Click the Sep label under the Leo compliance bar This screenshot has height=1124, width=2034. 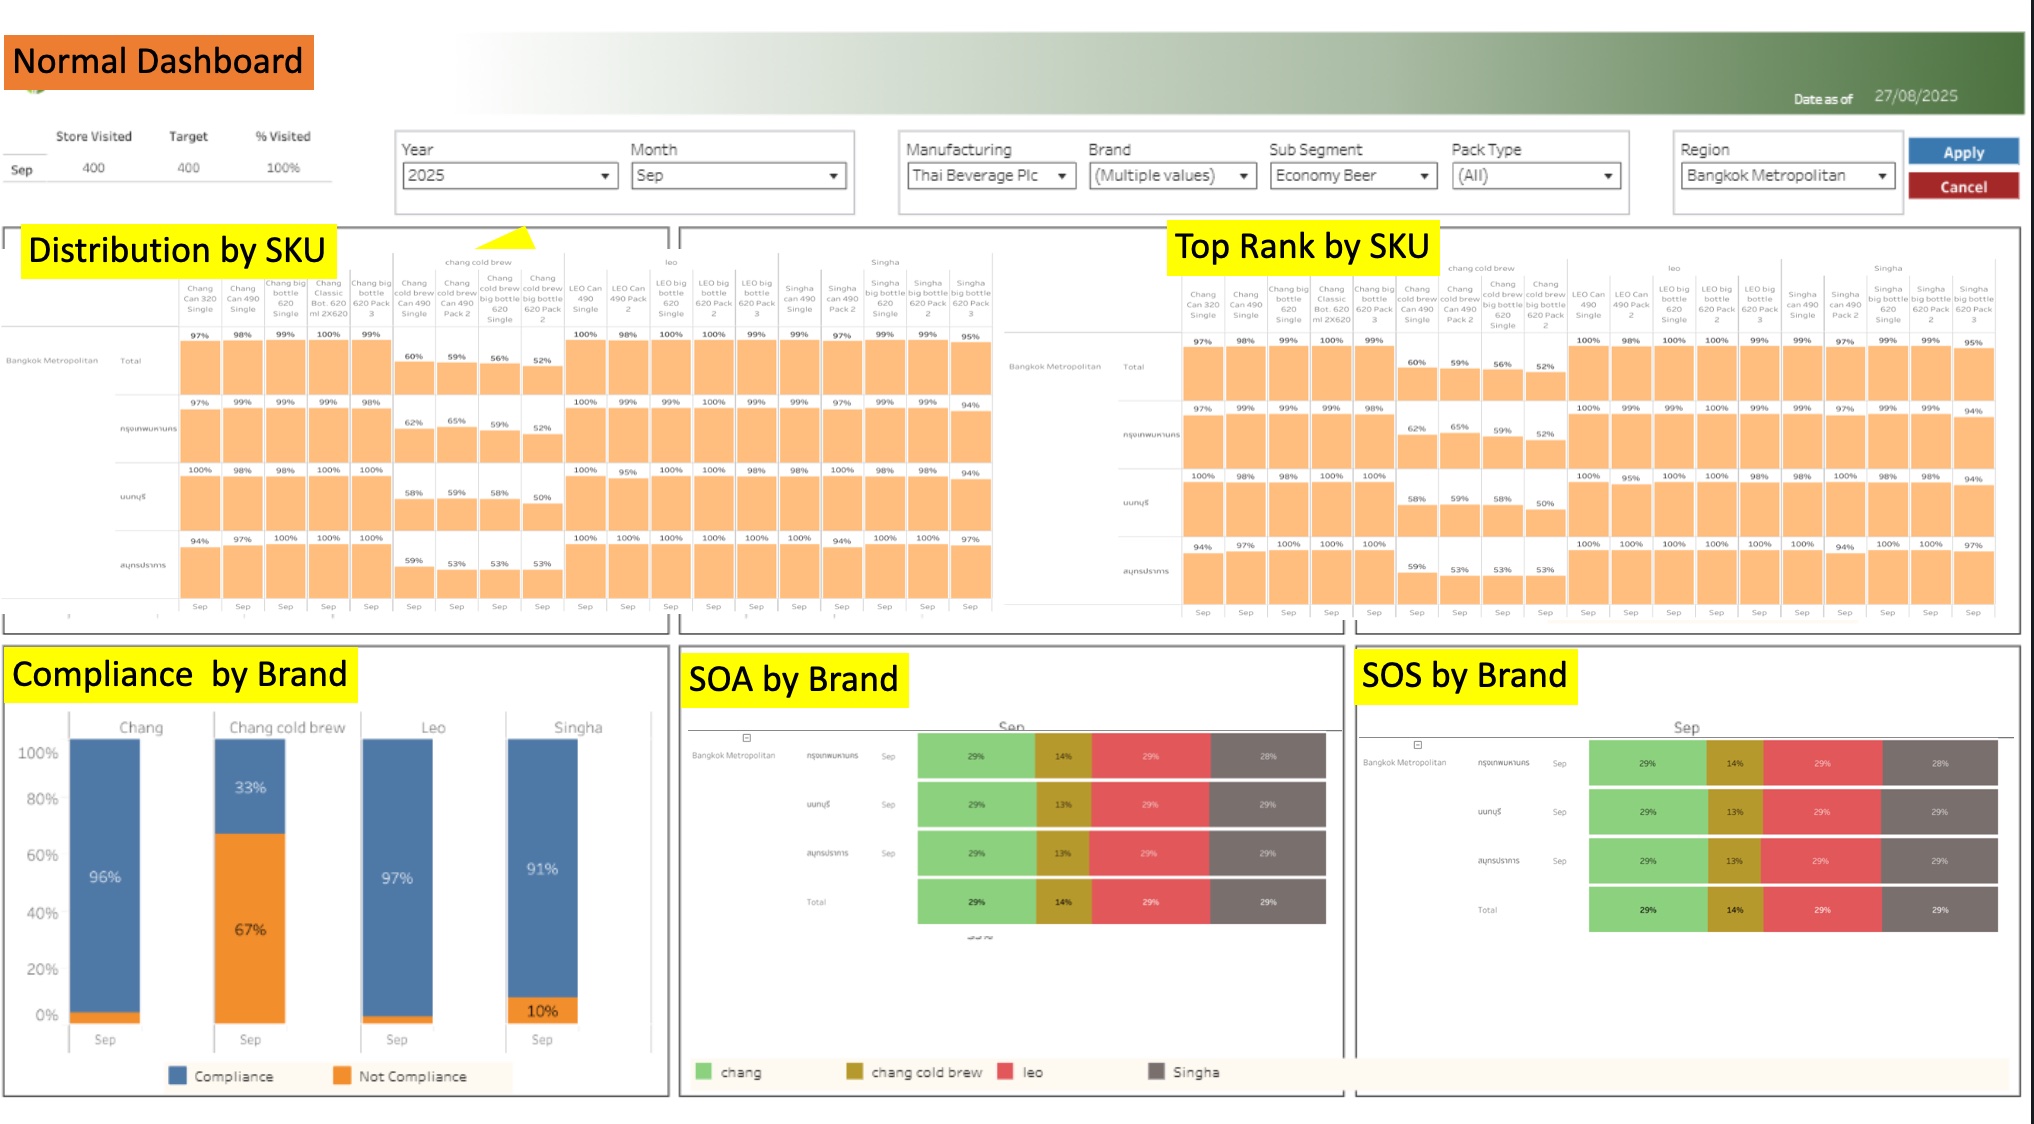tap(397, 1040)
